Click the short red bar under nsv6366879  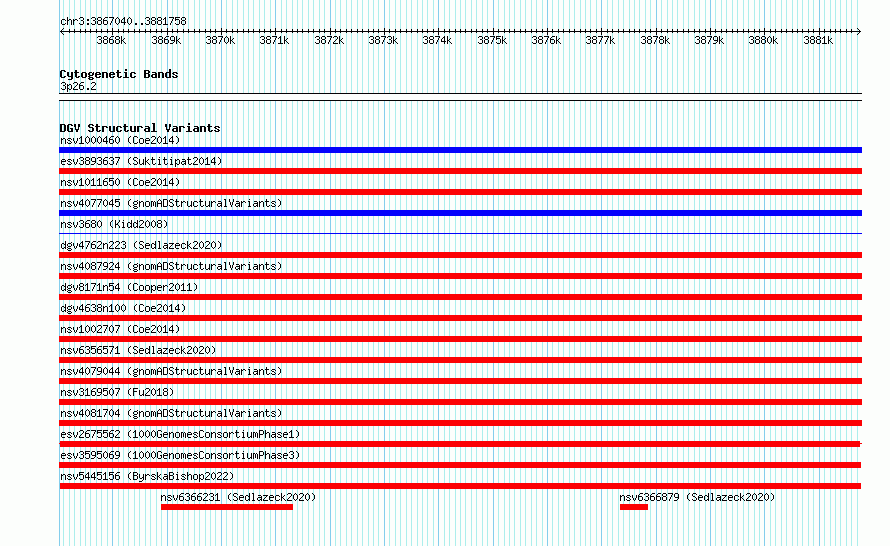pyautogui.click(x=634, y=507)
